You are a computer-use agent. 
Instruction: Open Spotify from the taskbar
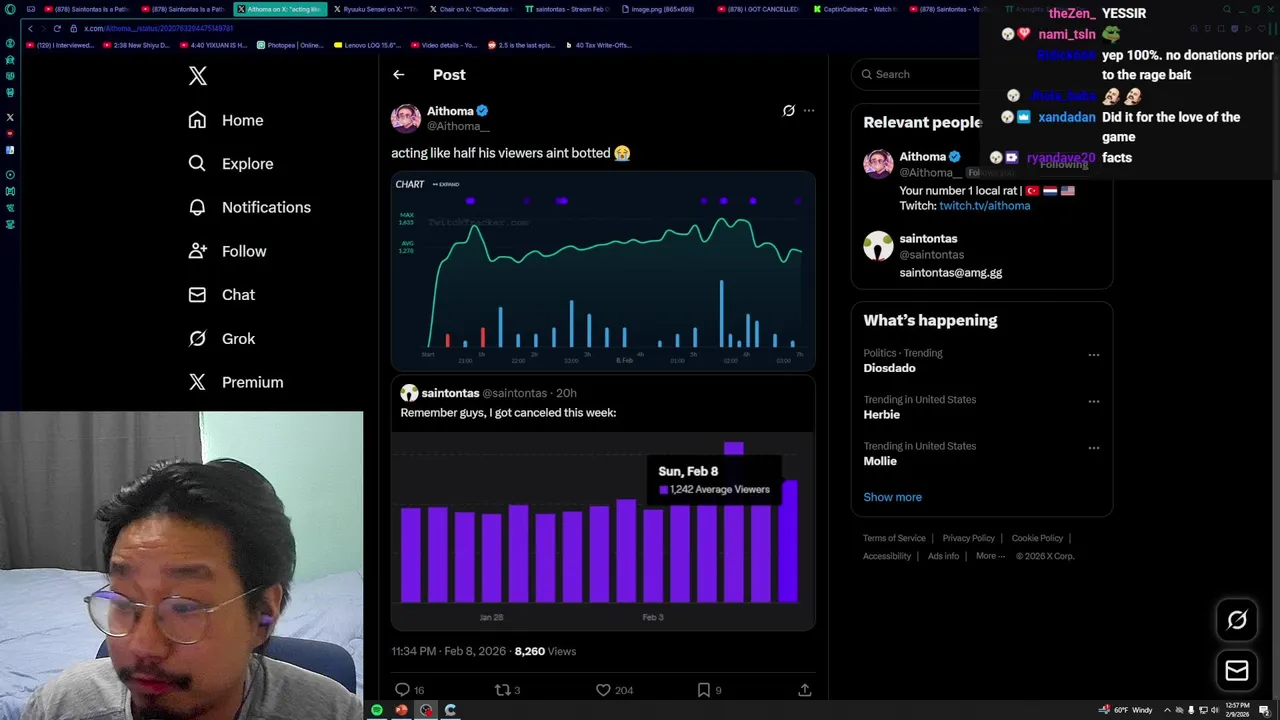(377, 710)
